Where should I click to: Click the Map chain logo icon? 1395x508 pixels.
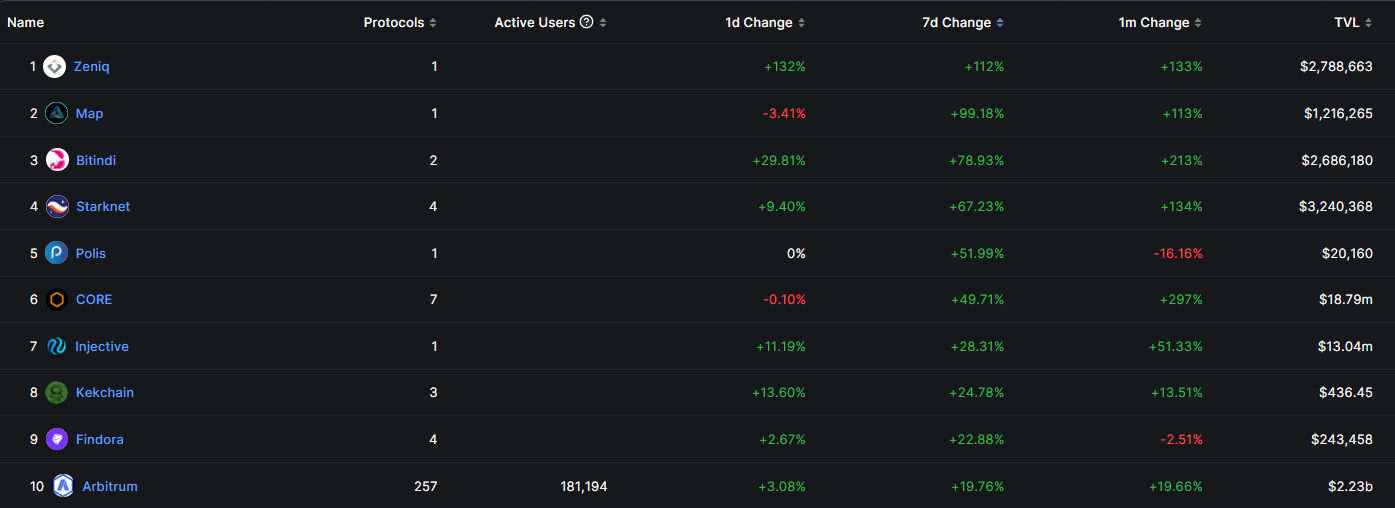[x=57, y=113]
